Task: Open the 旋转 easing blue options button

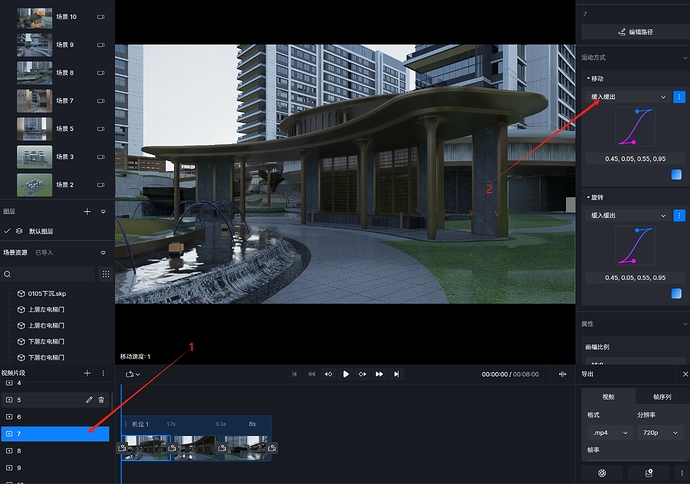Action: 679,216
